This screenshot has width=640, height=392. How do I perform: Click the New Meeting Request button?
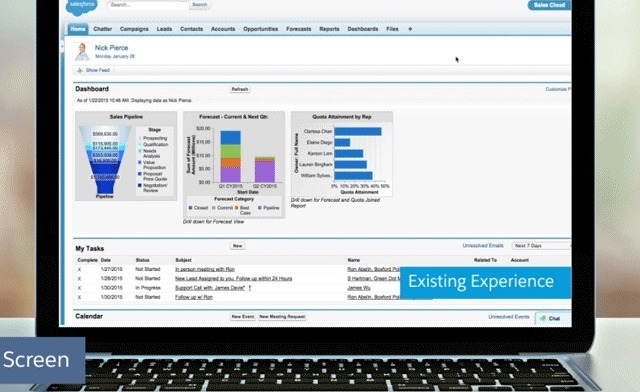click(282, 317)
